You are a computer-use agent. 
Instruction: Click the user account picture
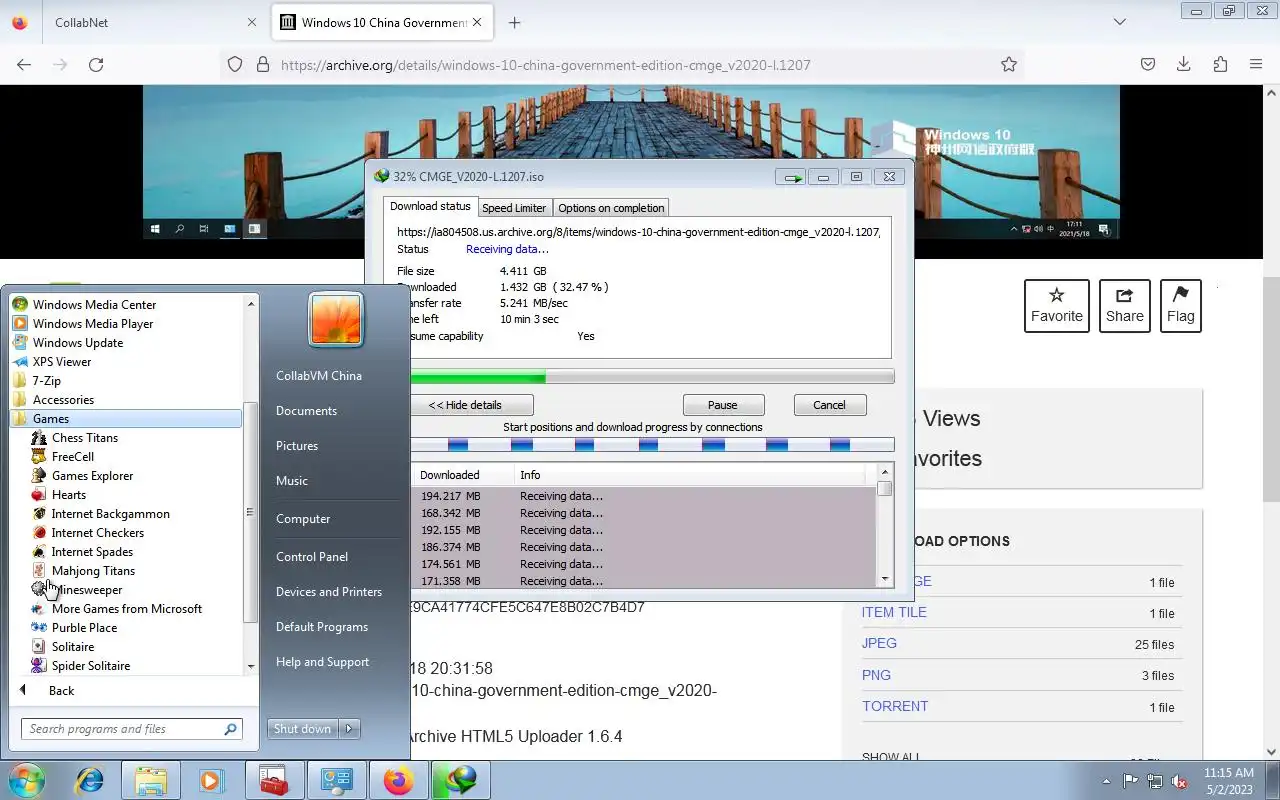(336, 319)
